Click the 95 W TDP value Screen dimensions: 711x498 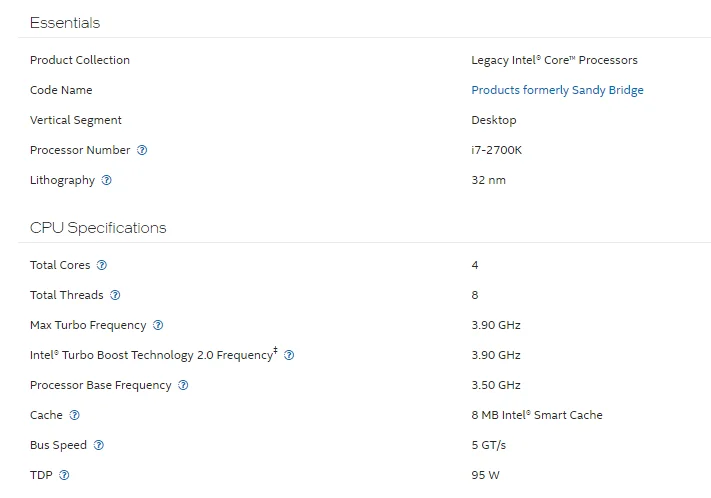[x=485, y=475]
